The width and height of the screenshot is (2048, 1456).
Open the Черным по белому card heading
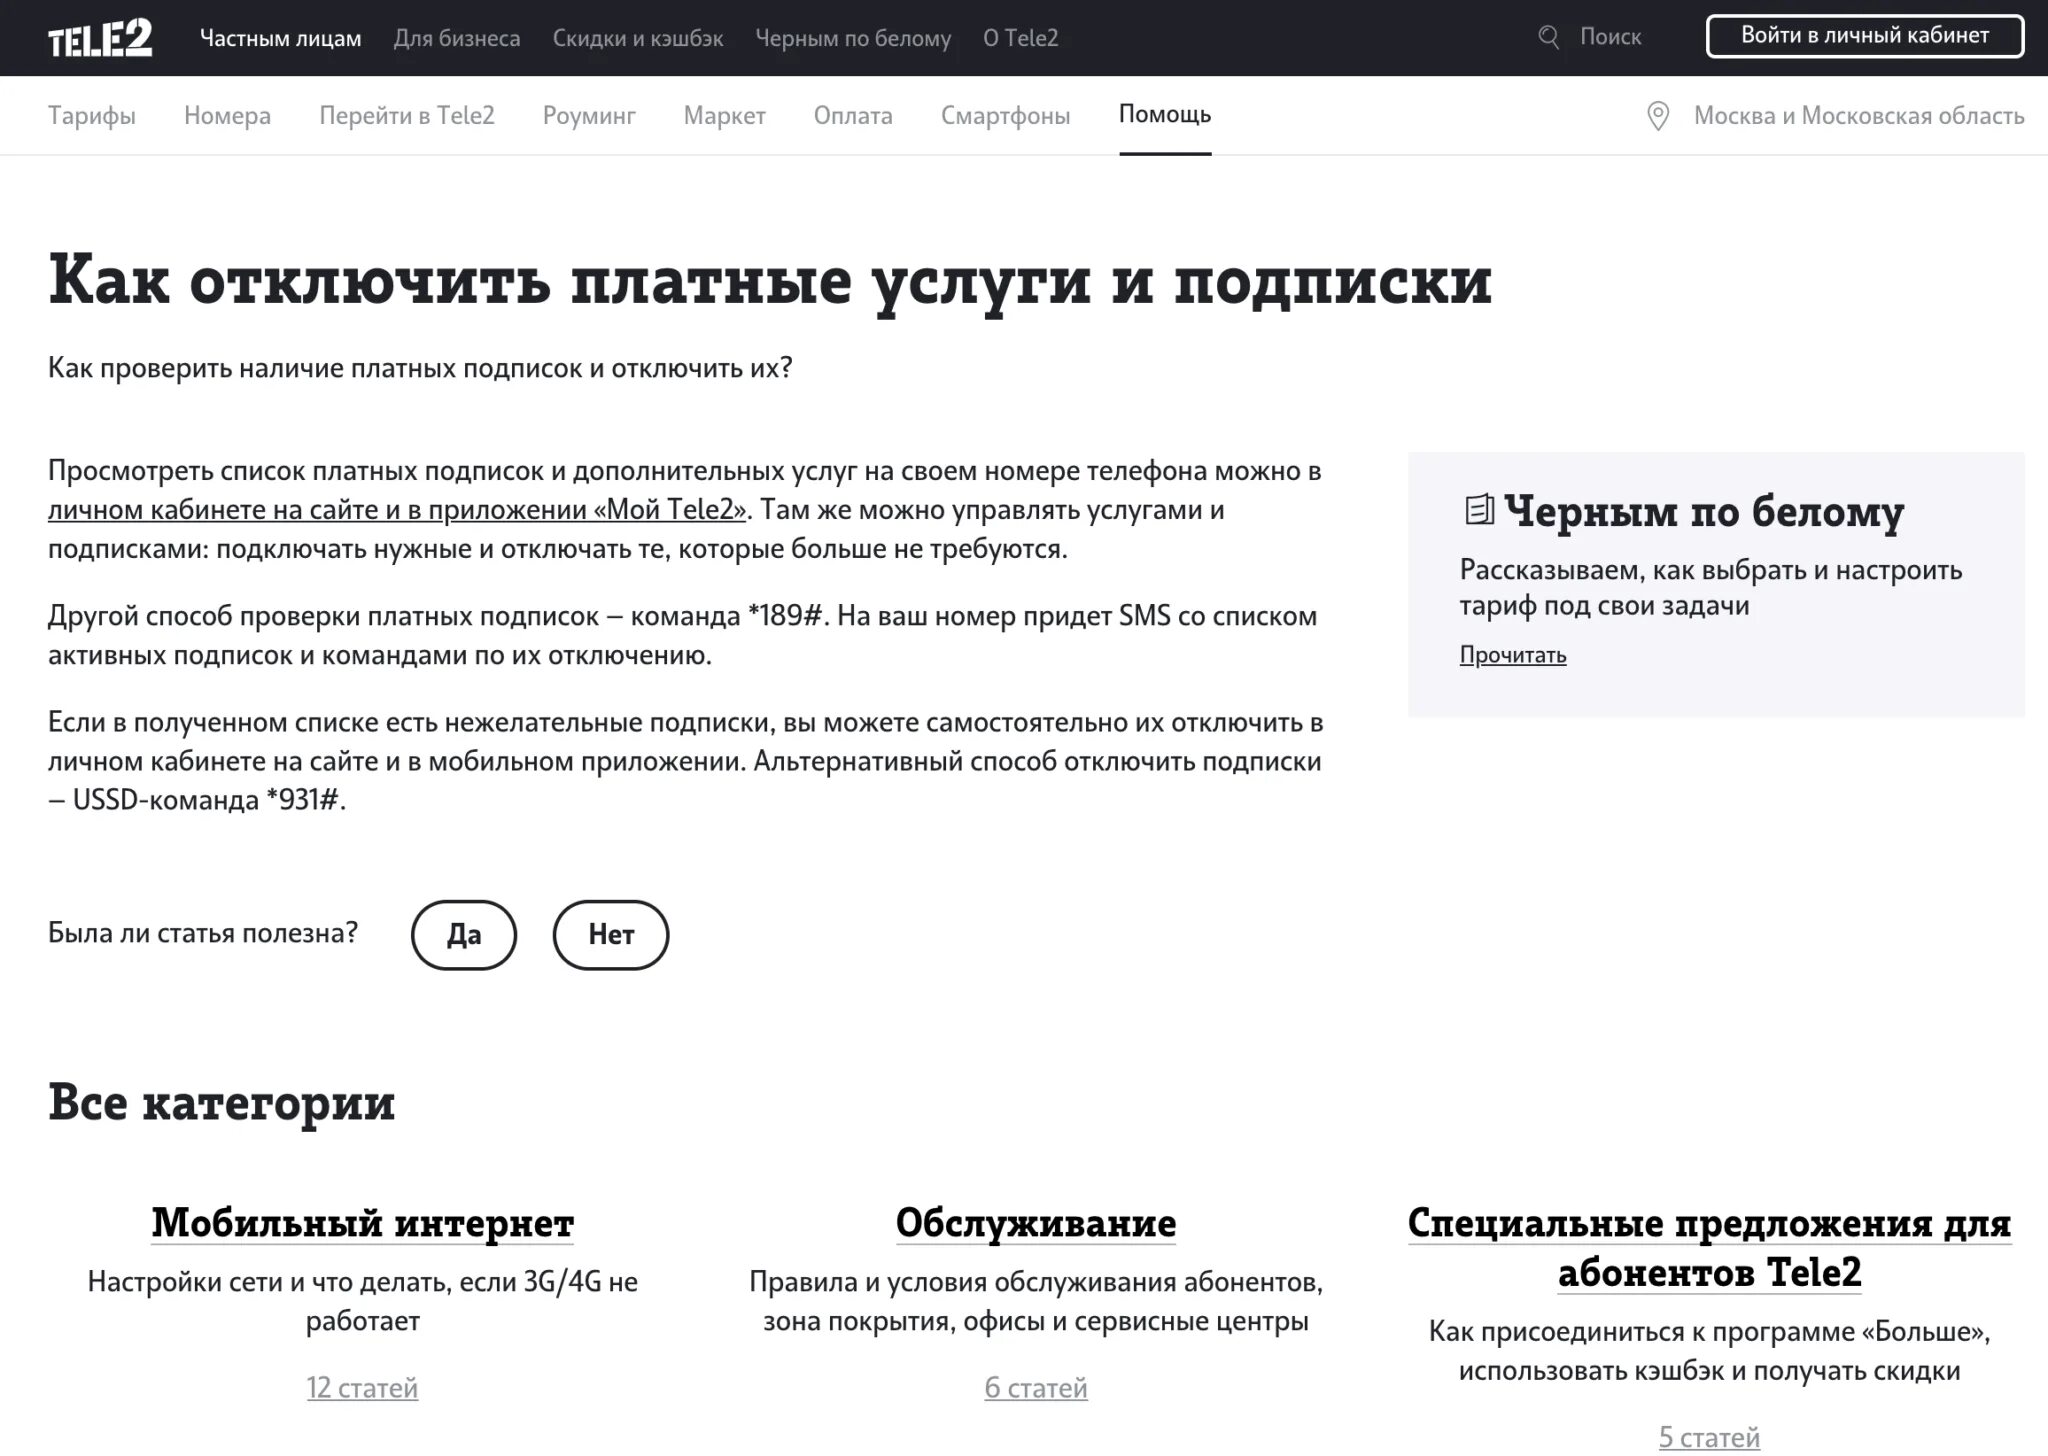coord(1704,511)
